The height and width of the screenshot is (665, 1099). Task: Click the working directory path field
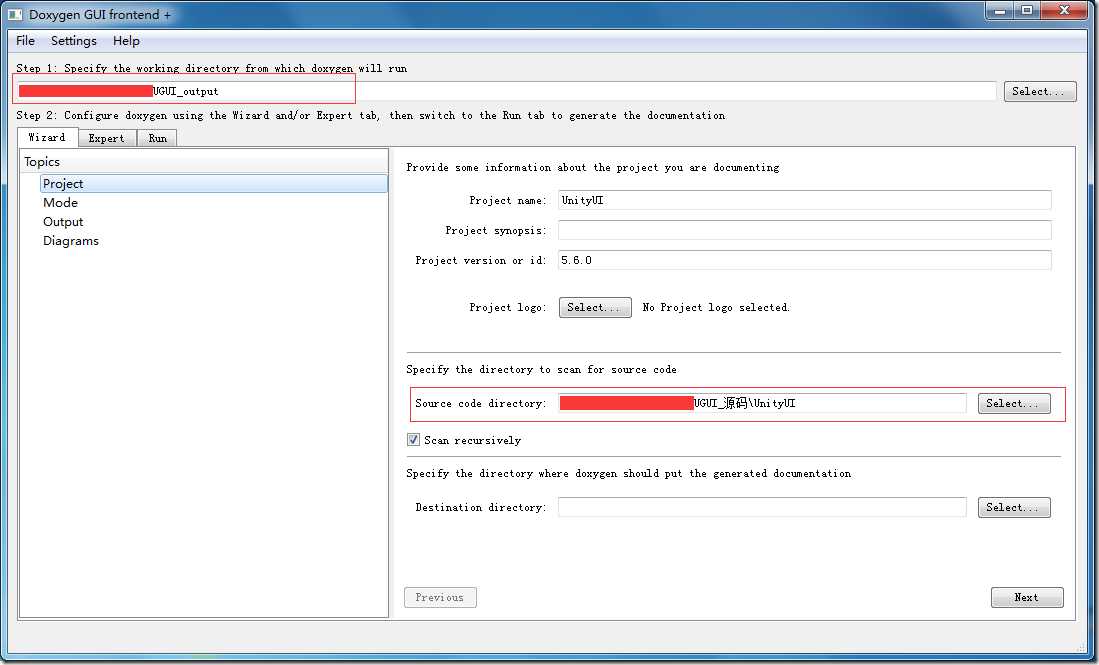(x=505, y=91)
